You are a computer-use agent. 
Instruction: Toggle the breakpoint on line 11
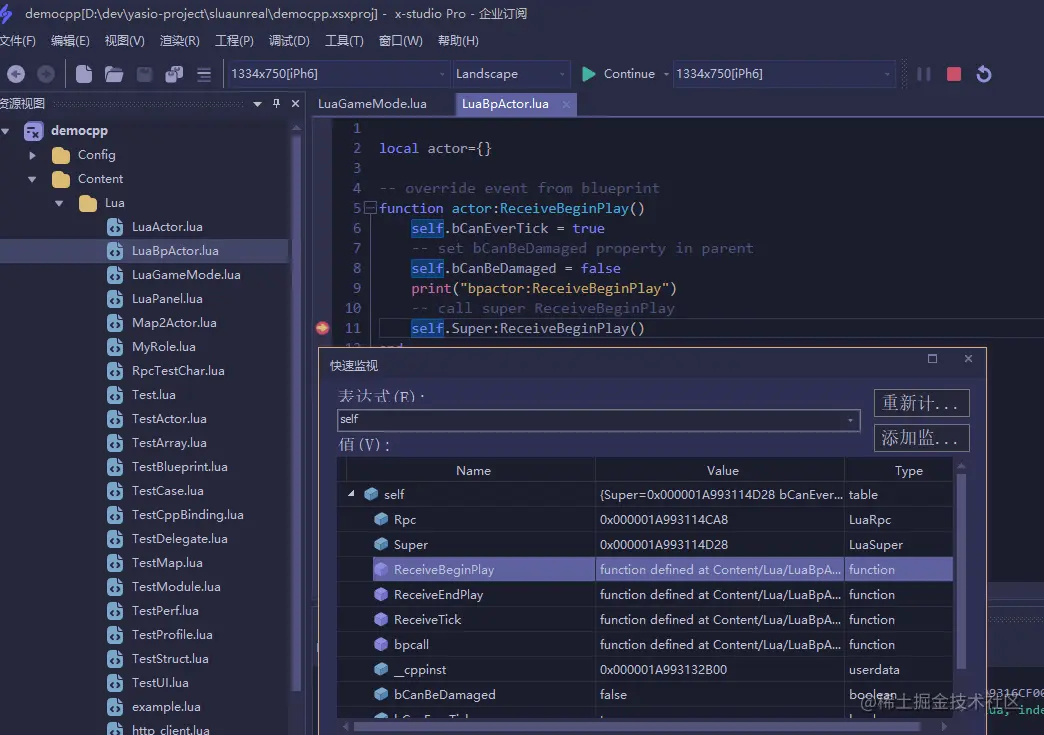(323, 328)
